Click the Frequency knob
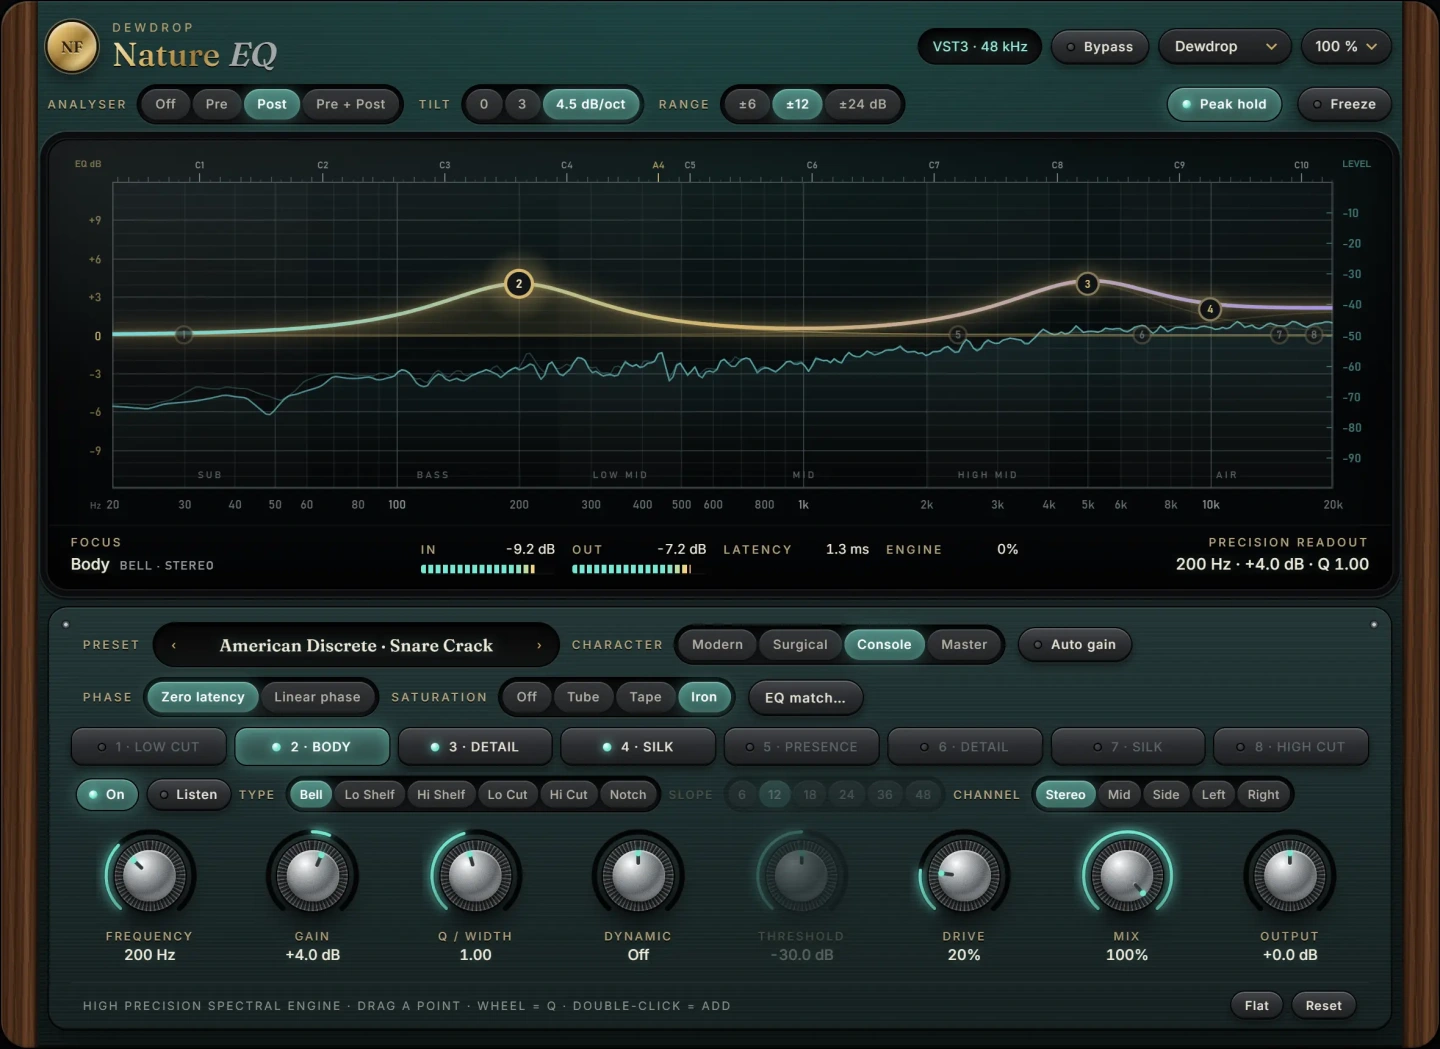The width and height of the screenshot is (1440, 1049). tap(150, 875)
